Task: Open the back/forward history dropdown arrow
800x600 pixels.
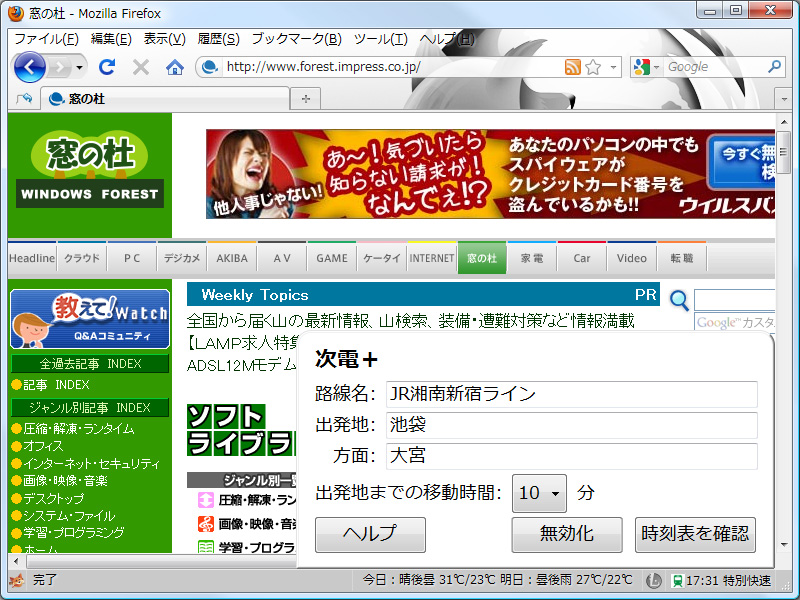Action: [79, 67]
